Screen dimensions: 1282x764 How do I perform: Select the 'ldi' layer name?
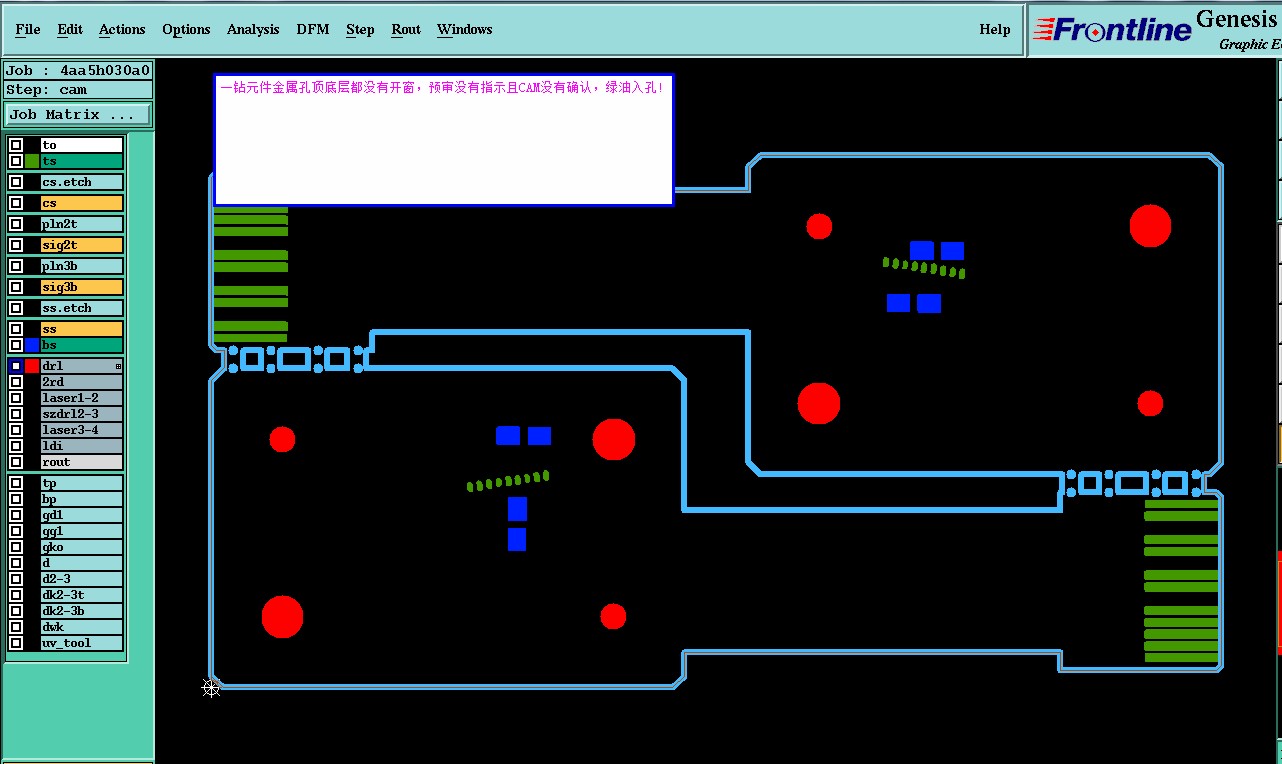tap(82, 446)
